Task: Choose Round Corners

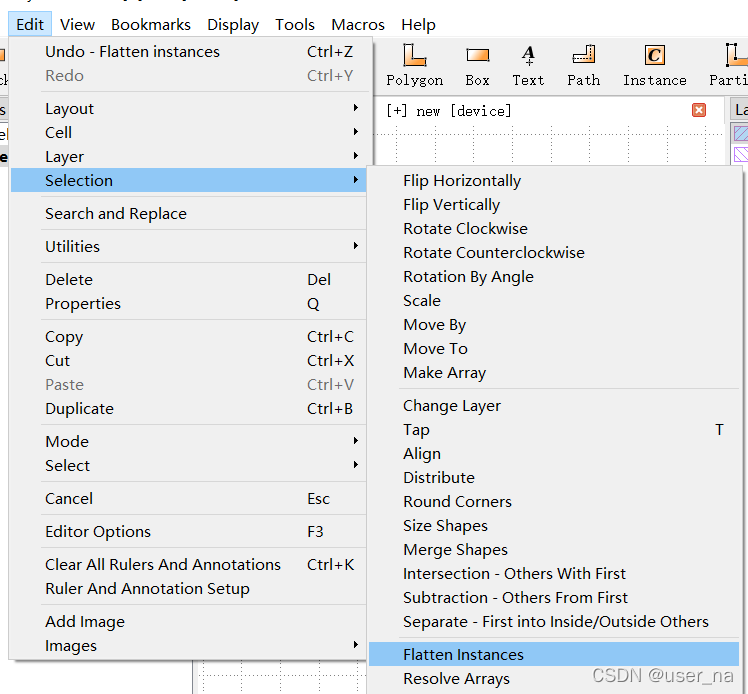Action: pyautogui.click(x=553, y=501)
